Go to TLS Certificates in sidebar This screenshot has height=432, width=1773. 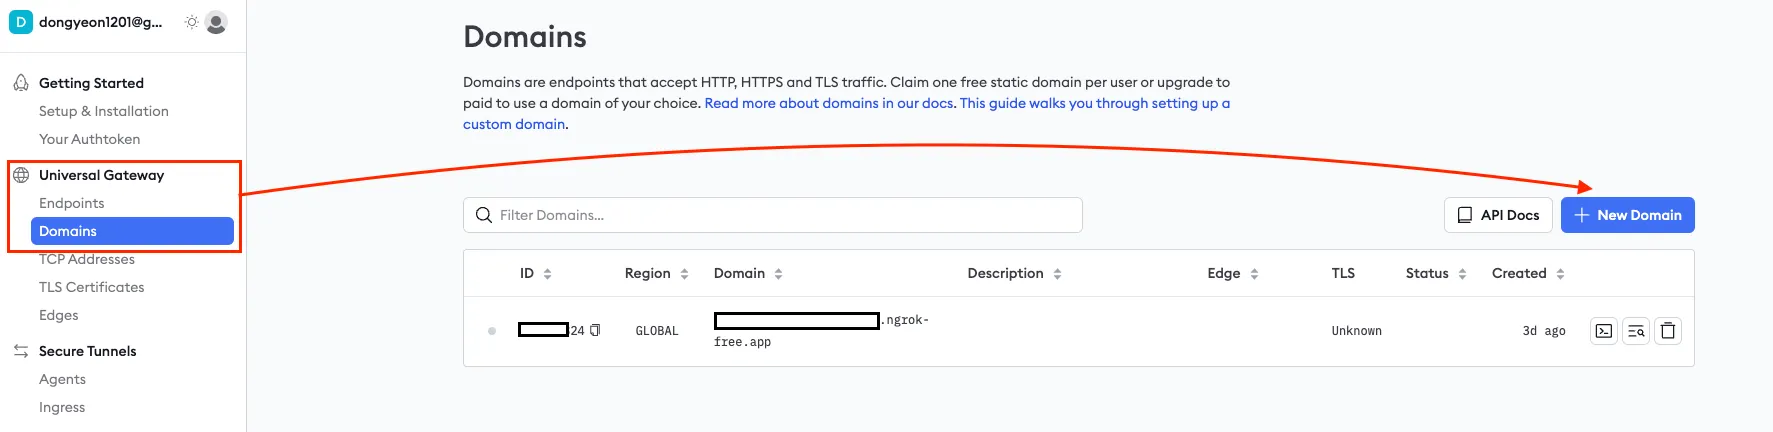pyautogui.click(x=91, y=287)
